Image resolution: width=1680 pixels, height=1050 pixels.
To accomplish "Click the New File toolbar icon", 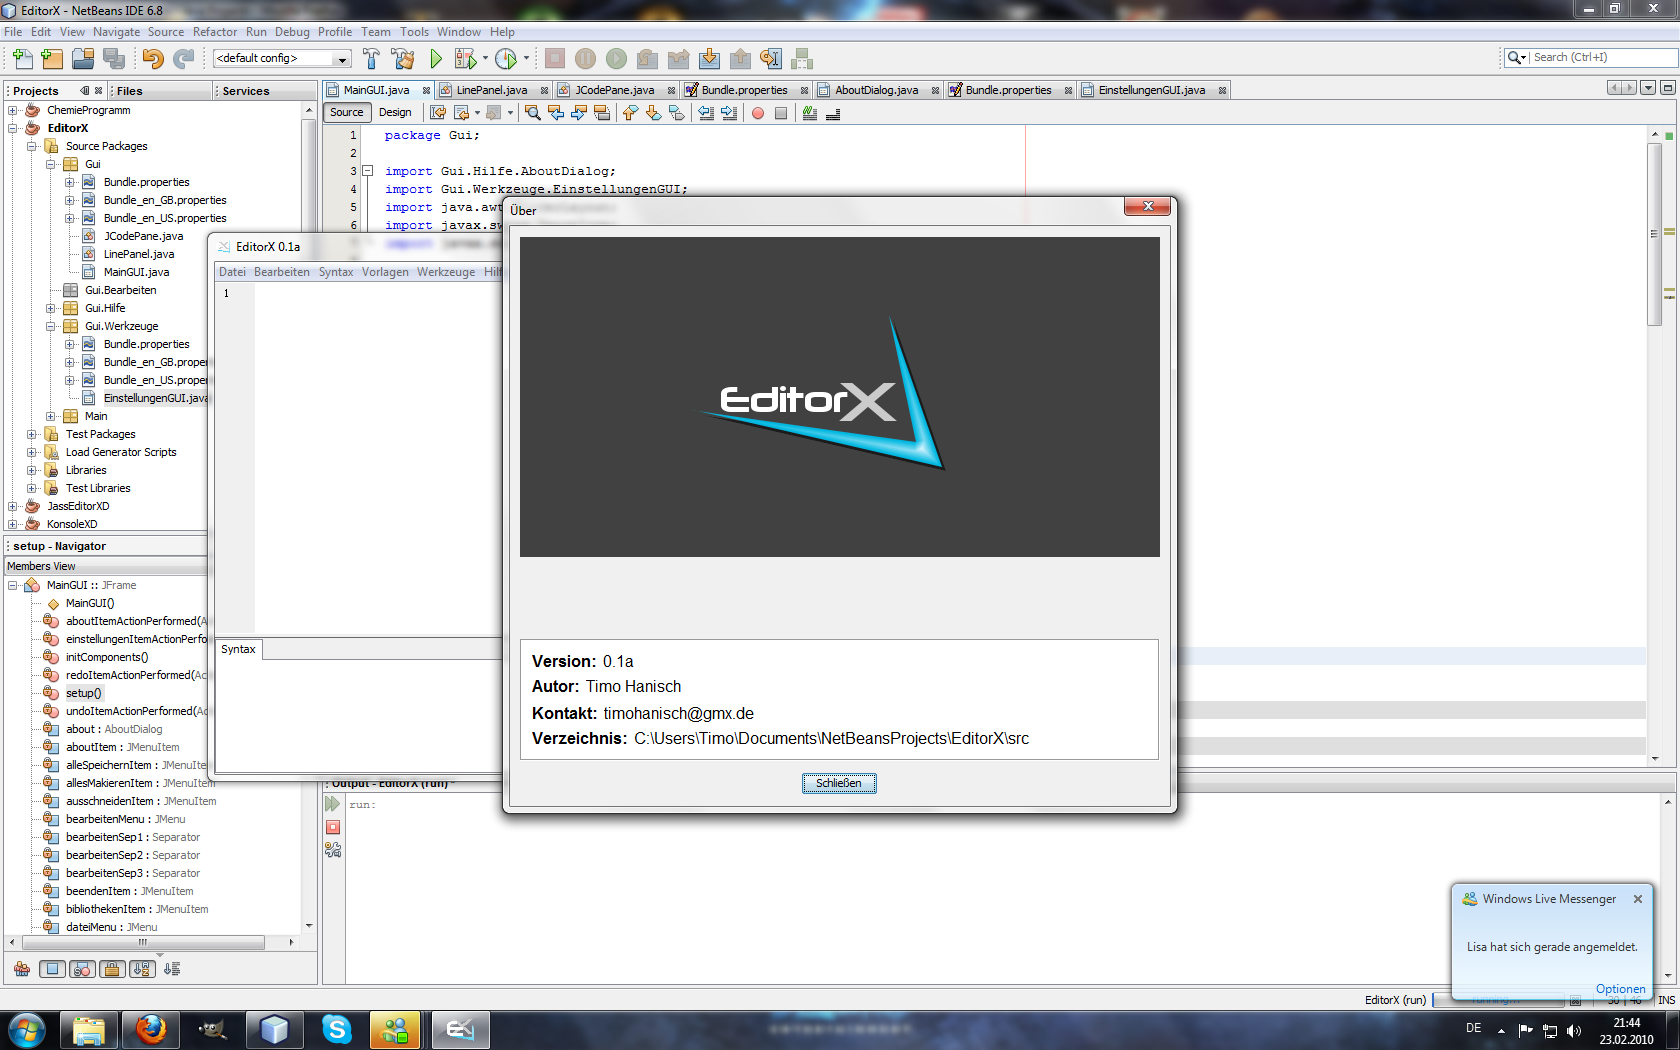I will point(22,58).
